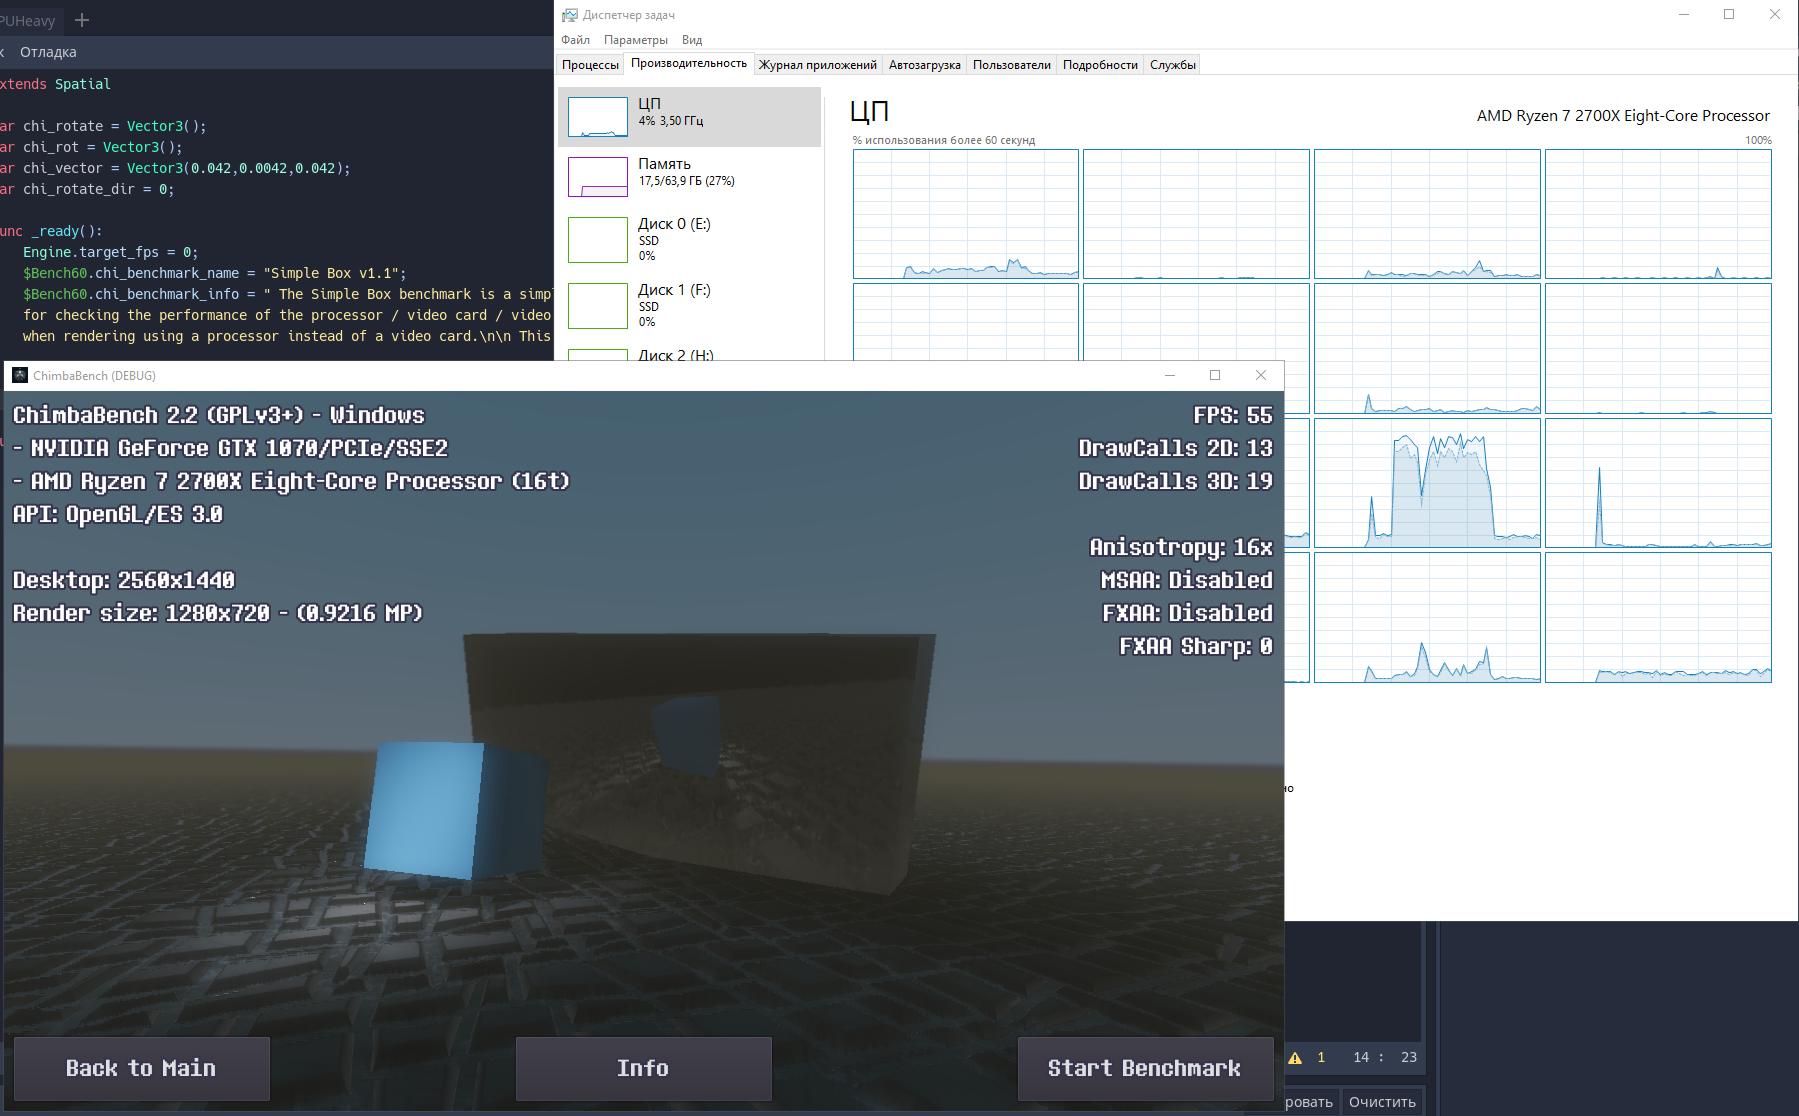The image size is (1799, 1116).
Task: Select Диск 1 (F:) in performance sidebar
Action: [689, 305]
